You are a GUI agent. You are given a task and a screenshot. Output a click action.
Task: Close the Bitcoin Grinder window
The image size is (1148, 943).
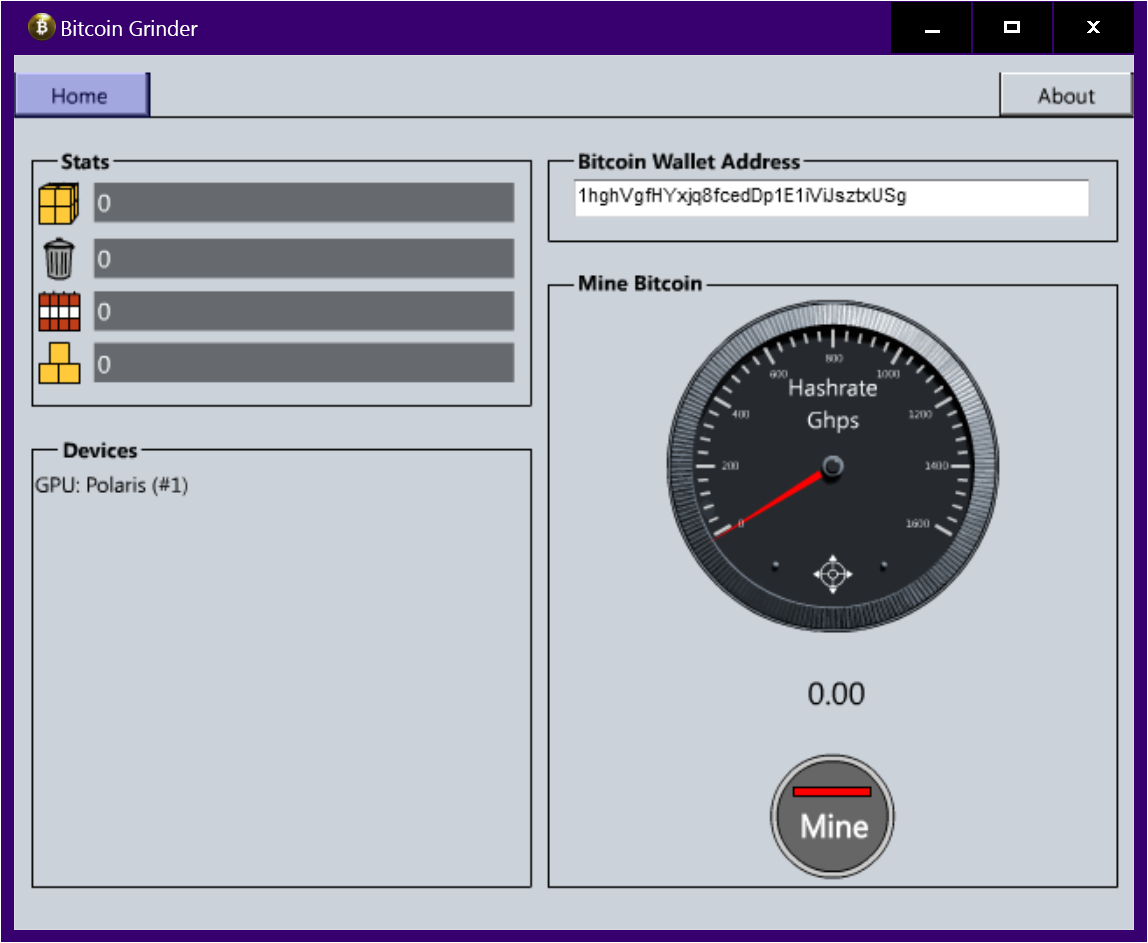1093,27
